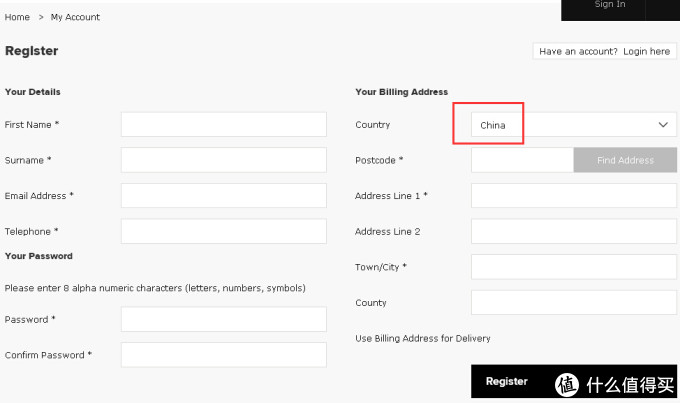Open 'Have an account? Login here' link

605,51
